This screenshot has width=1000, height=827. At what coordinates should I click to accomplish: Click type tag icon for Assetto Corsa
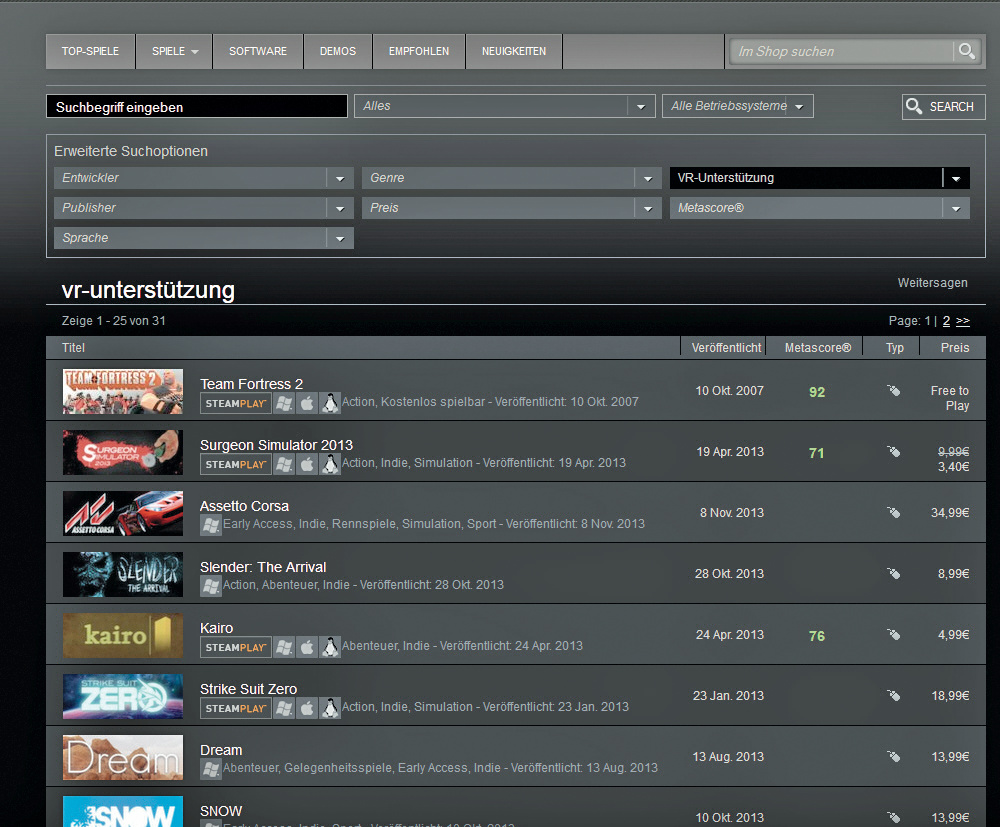coord(893,512)
